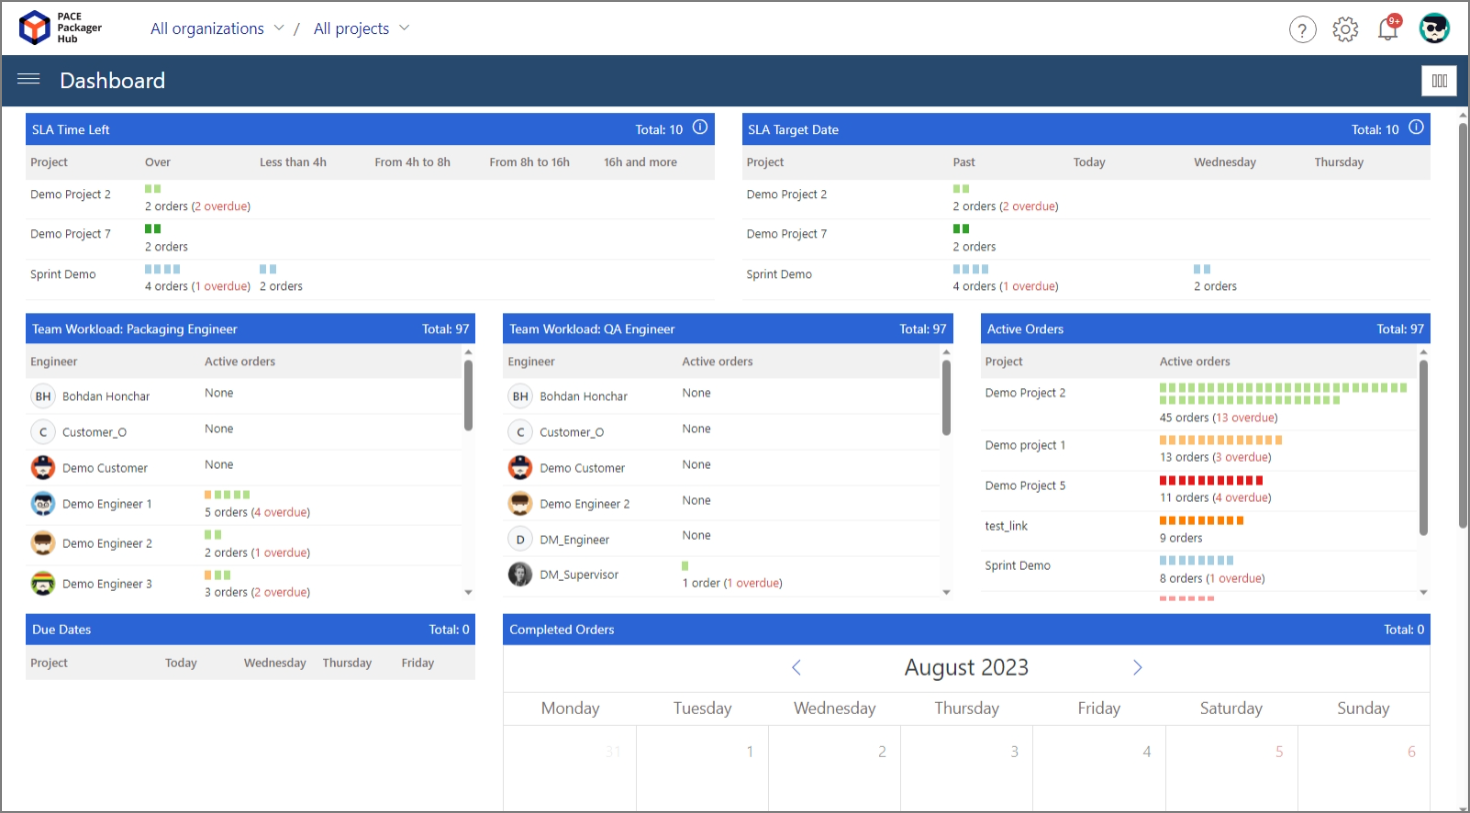The image size is (1470, 813).
Task: Open the hamburger navigation menu
Action: 29,80
